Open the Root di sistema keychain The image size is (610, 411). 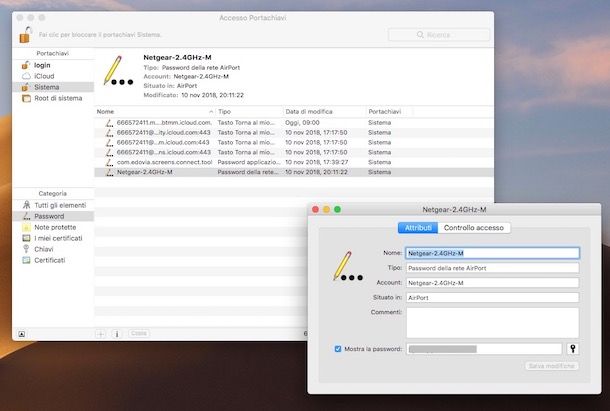click(58, 98)
